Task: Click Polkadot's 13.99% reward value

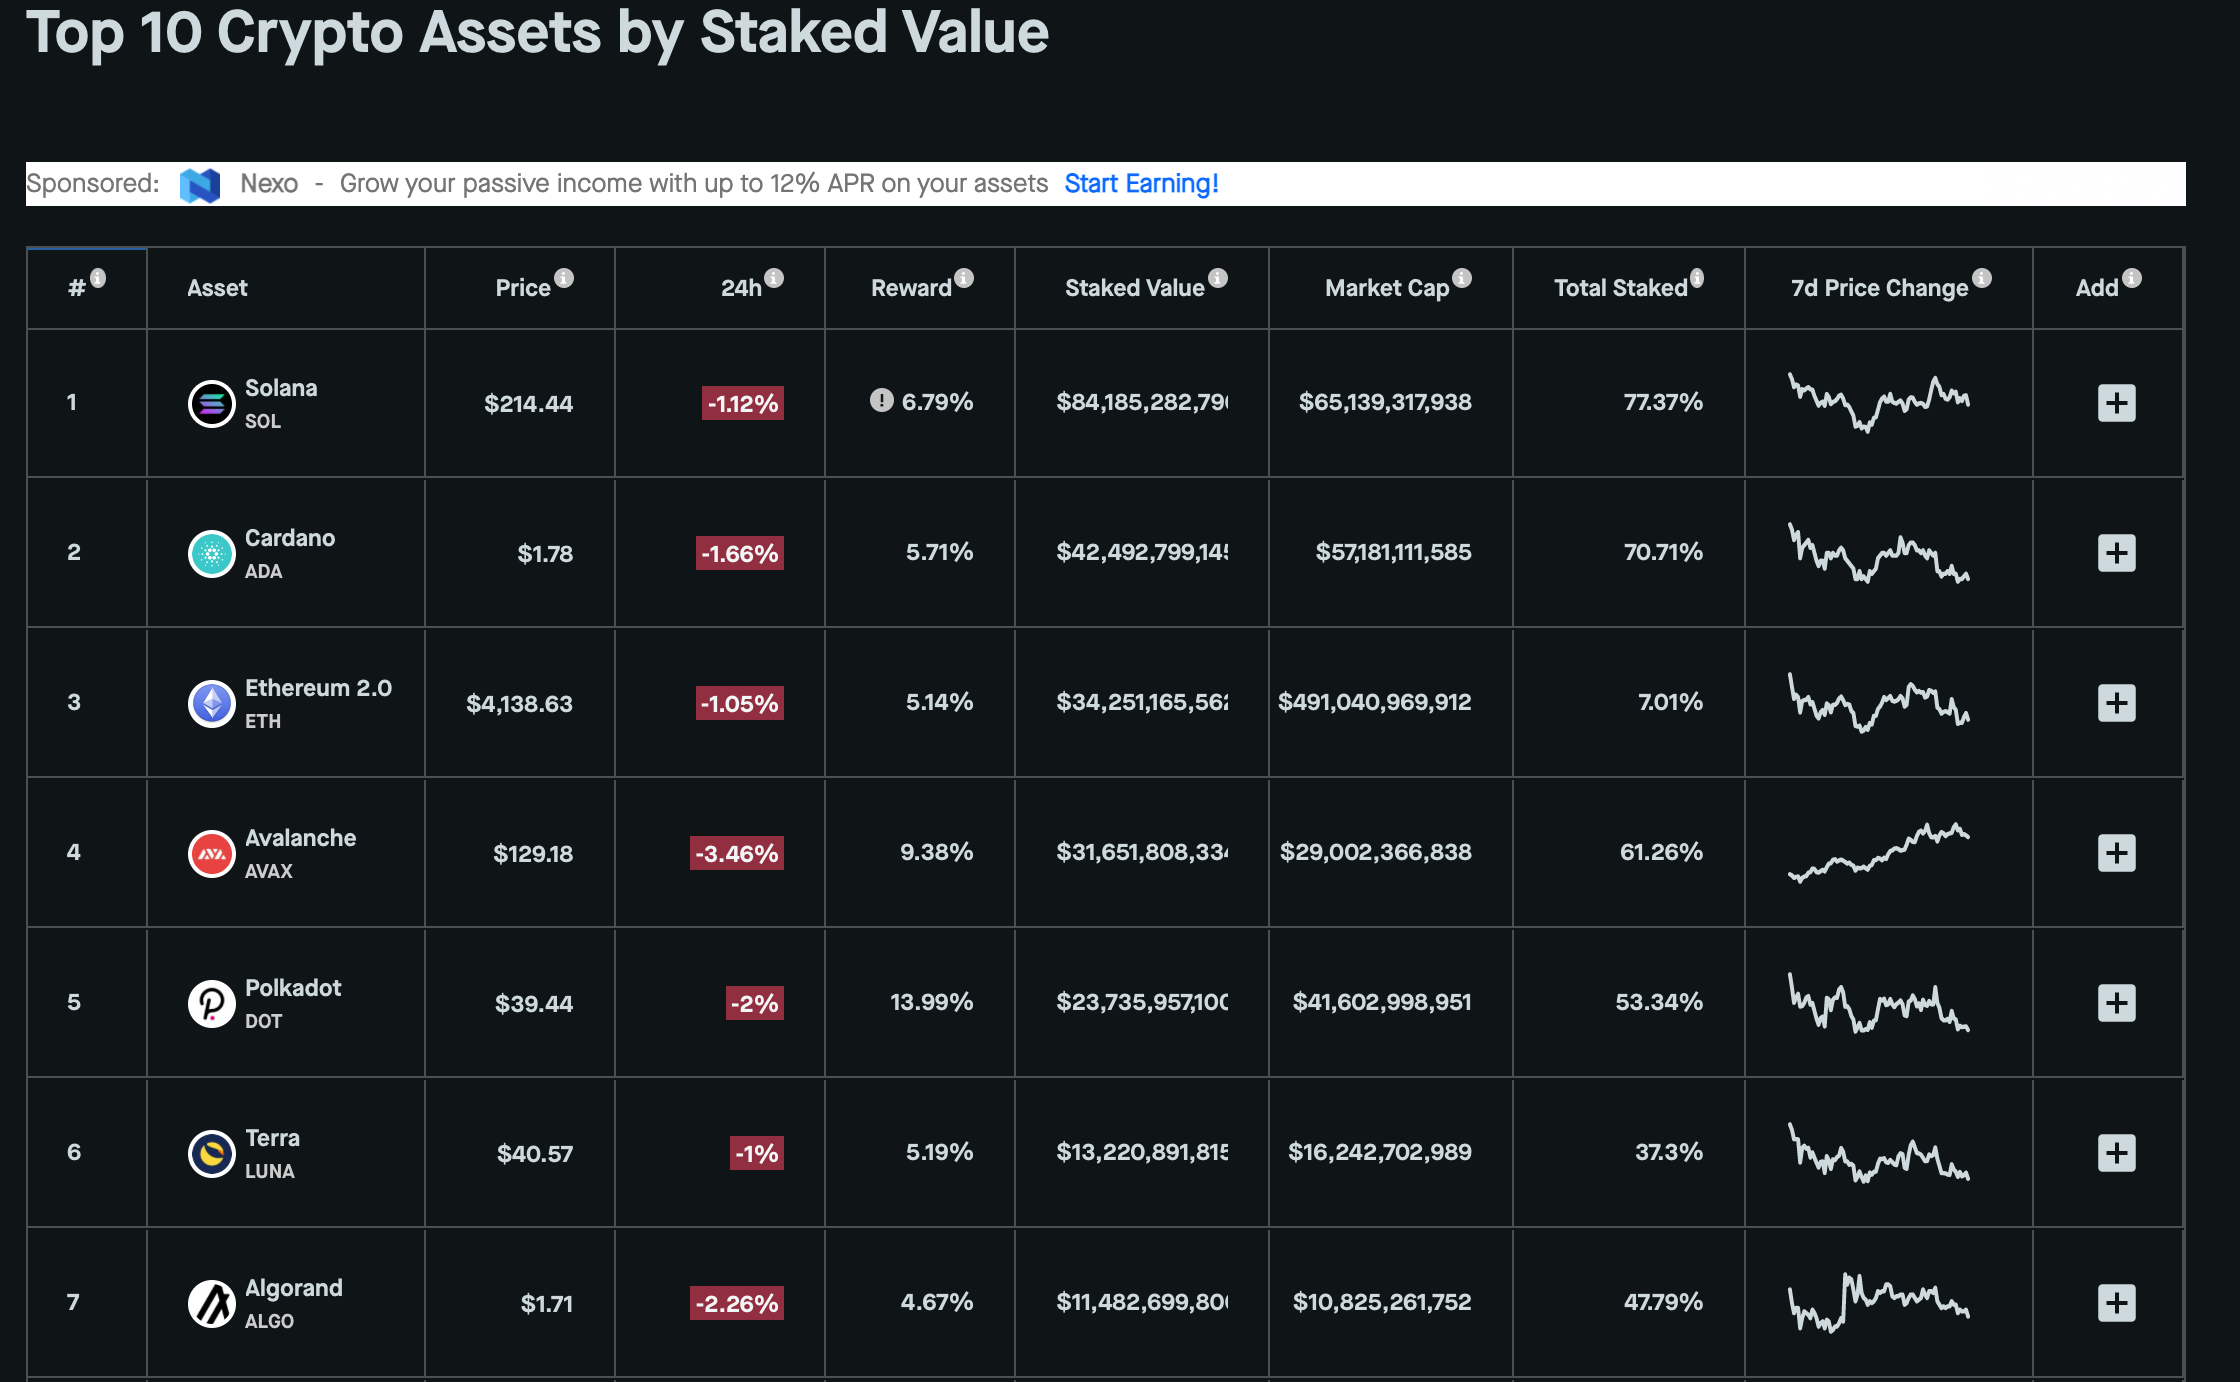Action: pyautogui.click(x=931, y=1002)
